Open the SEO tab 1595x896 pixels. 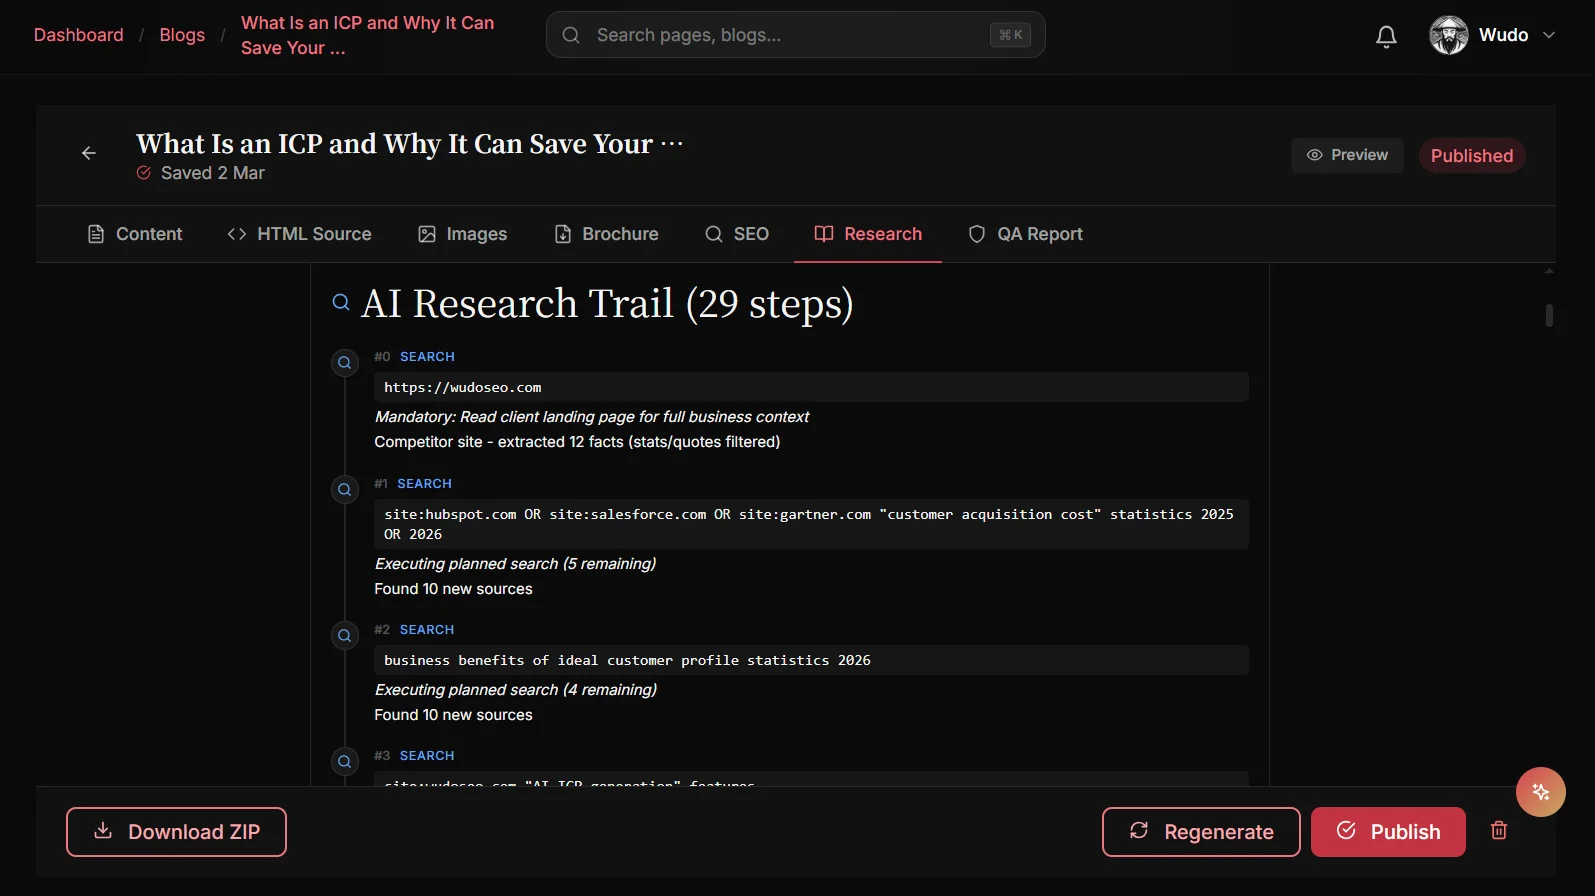[737, 234]
